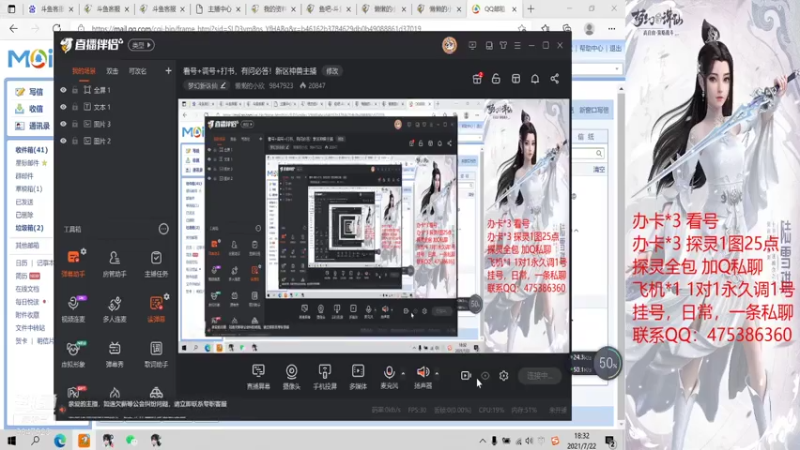
Task: Click the 退出 link in QQ mail
Action: click(x=616, y=48)
